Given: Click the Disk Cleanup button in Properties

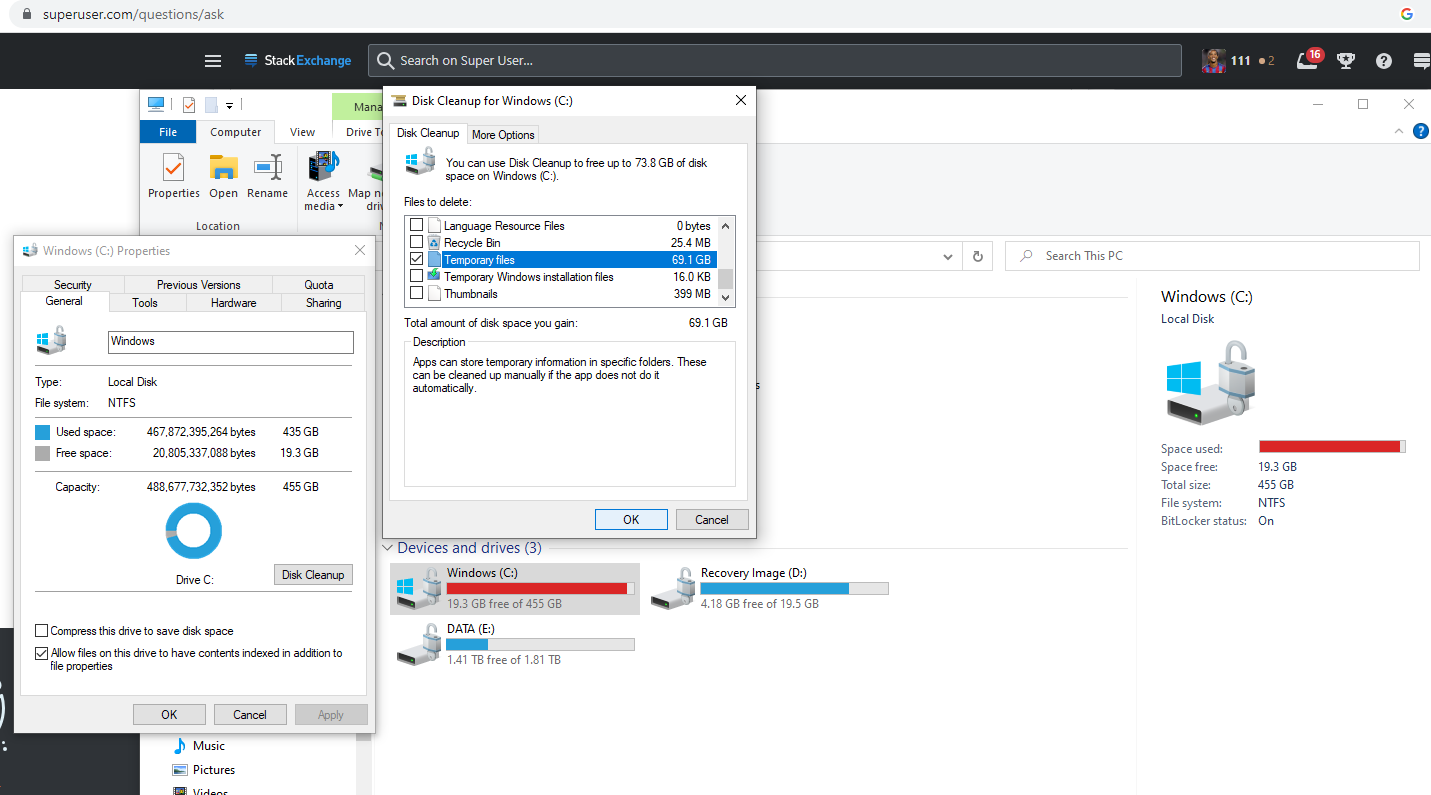Looking at the screenshot, I should [x=313, y=575].
